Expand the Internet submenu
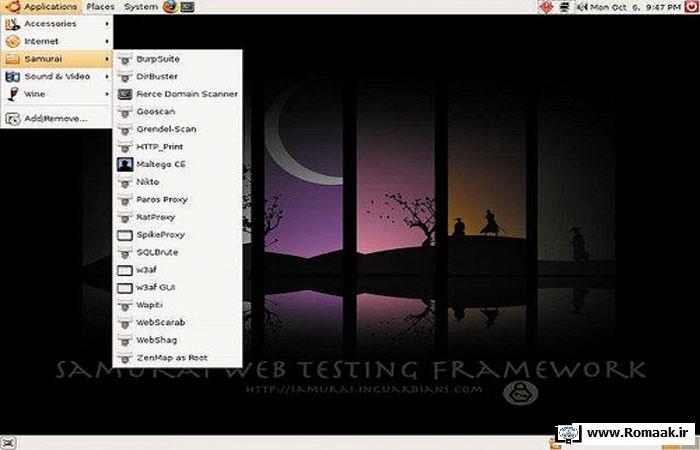The height and width of the screenshot is (450, 700). (57, 41)
